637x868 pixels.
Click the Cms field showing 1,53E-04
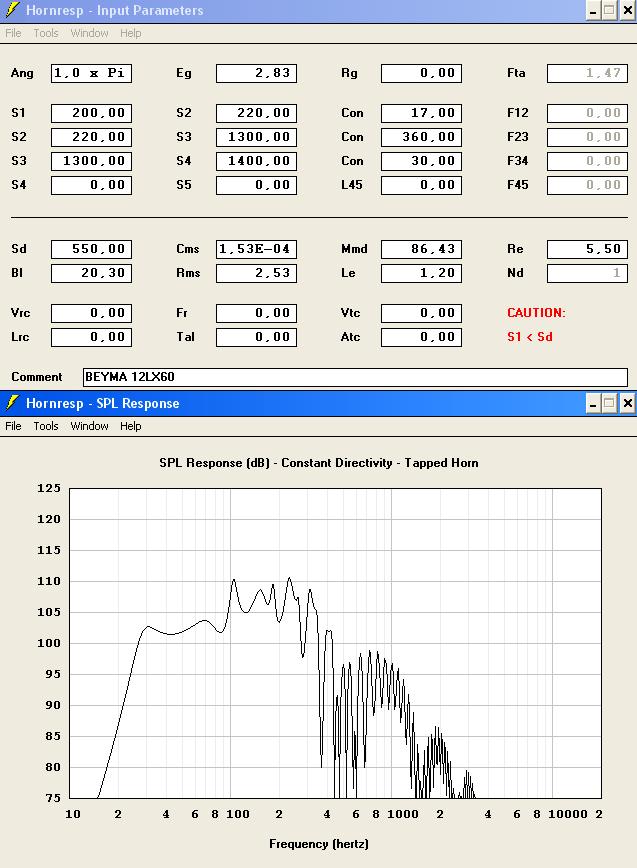256,249
